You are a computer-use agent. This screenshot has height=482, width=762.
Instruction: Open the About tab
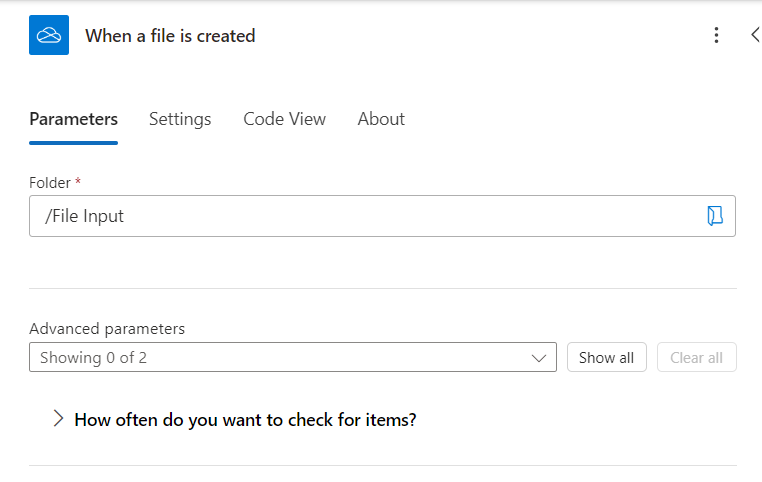click(381, 119)
